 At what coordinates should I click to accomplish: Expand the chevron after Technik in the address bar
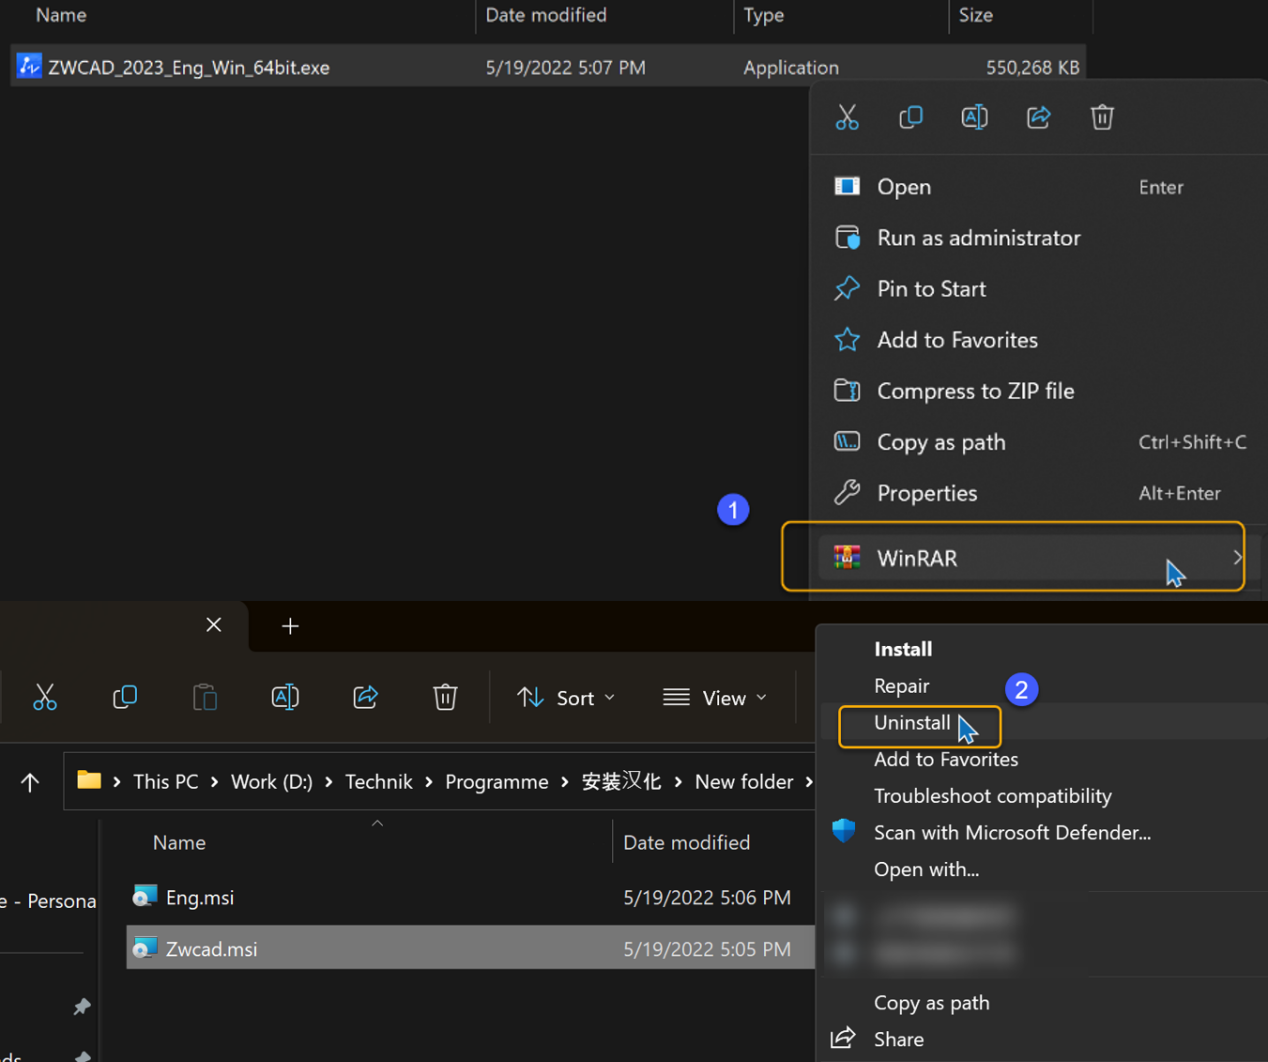428,781
